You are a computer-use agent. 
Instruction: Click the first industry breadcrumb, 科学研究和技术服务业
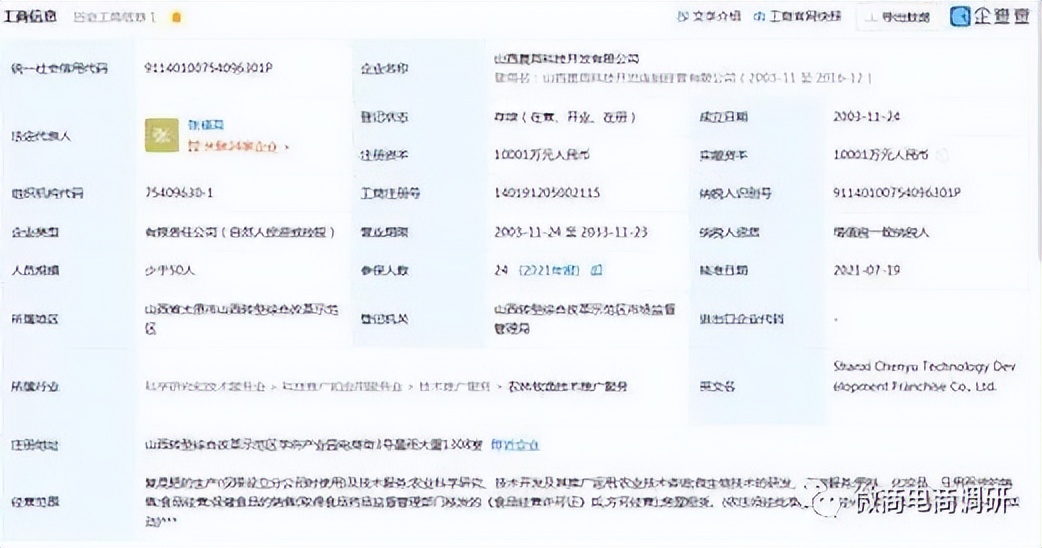(205, 386)
